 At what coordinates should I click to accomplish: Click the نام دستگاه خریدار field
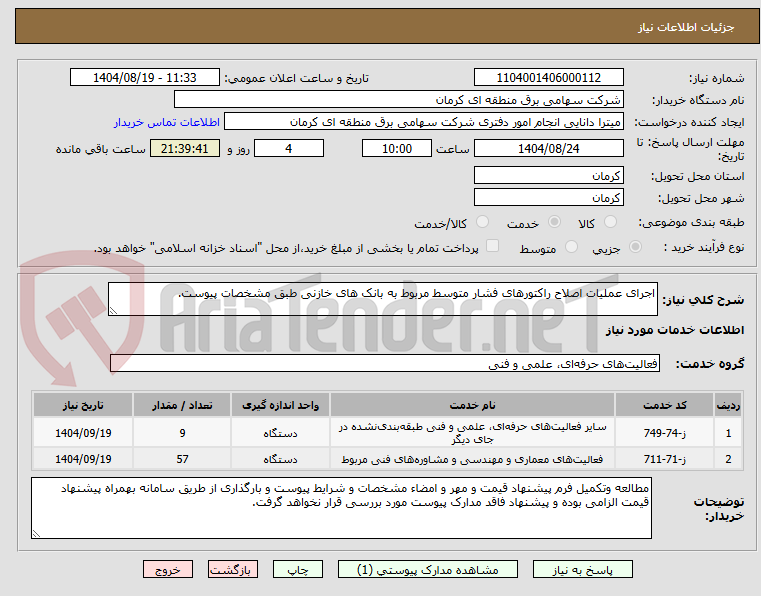398,99
